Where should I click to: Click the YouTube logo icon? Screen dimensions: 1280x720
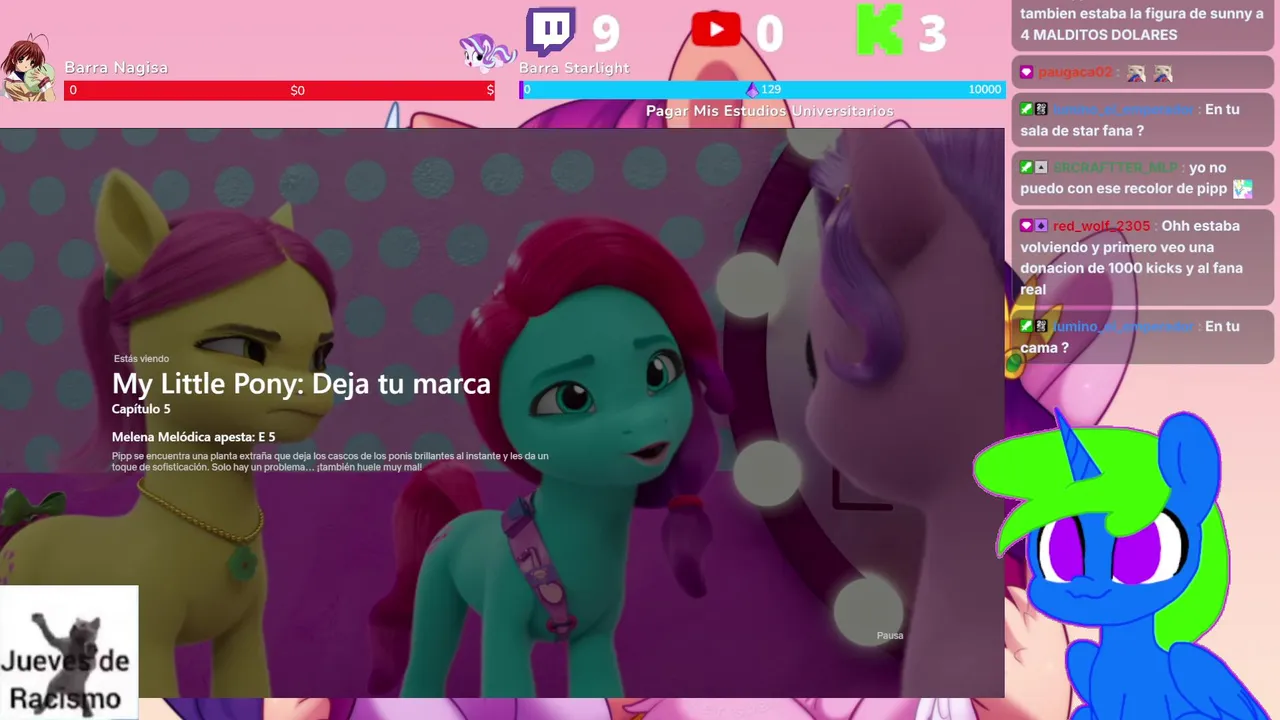(x=716, y=30)
